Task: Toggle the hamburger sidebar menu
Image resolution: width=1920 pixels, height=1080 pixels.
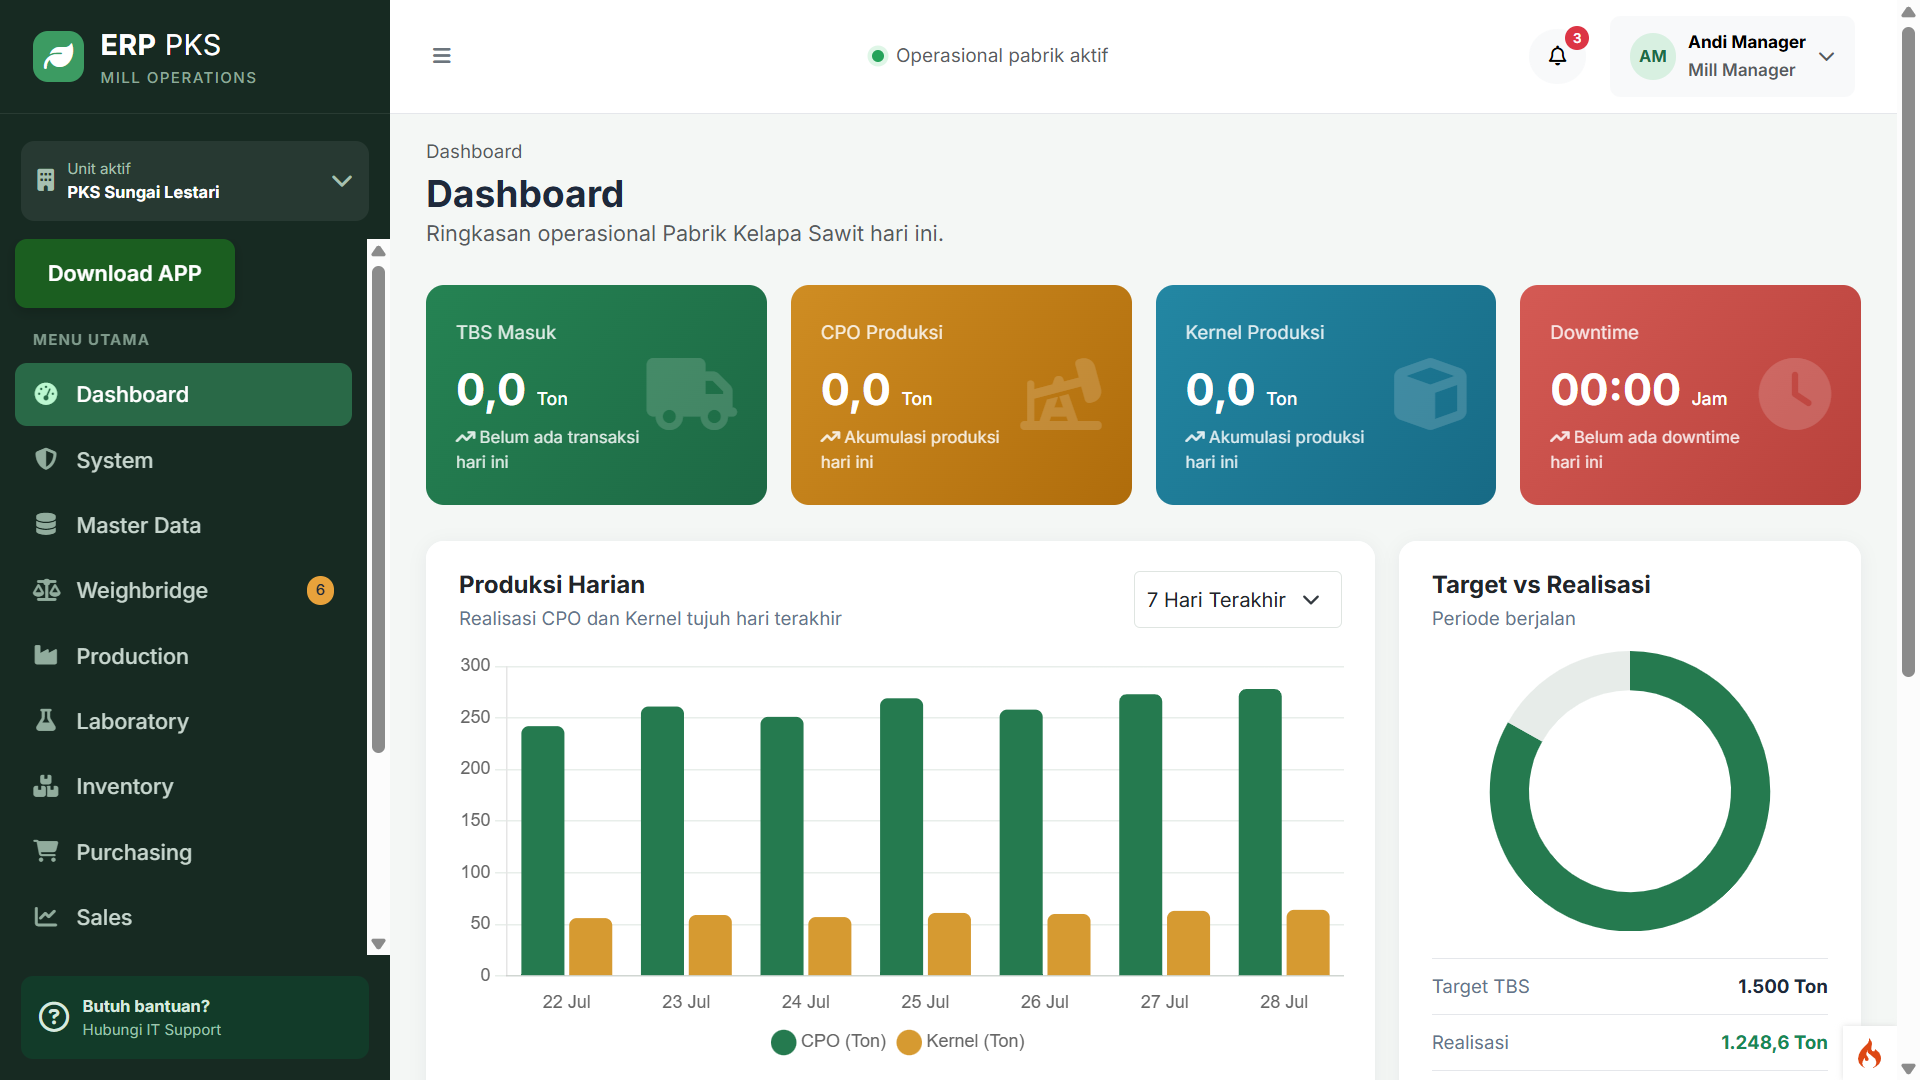Action: (441, 56)
